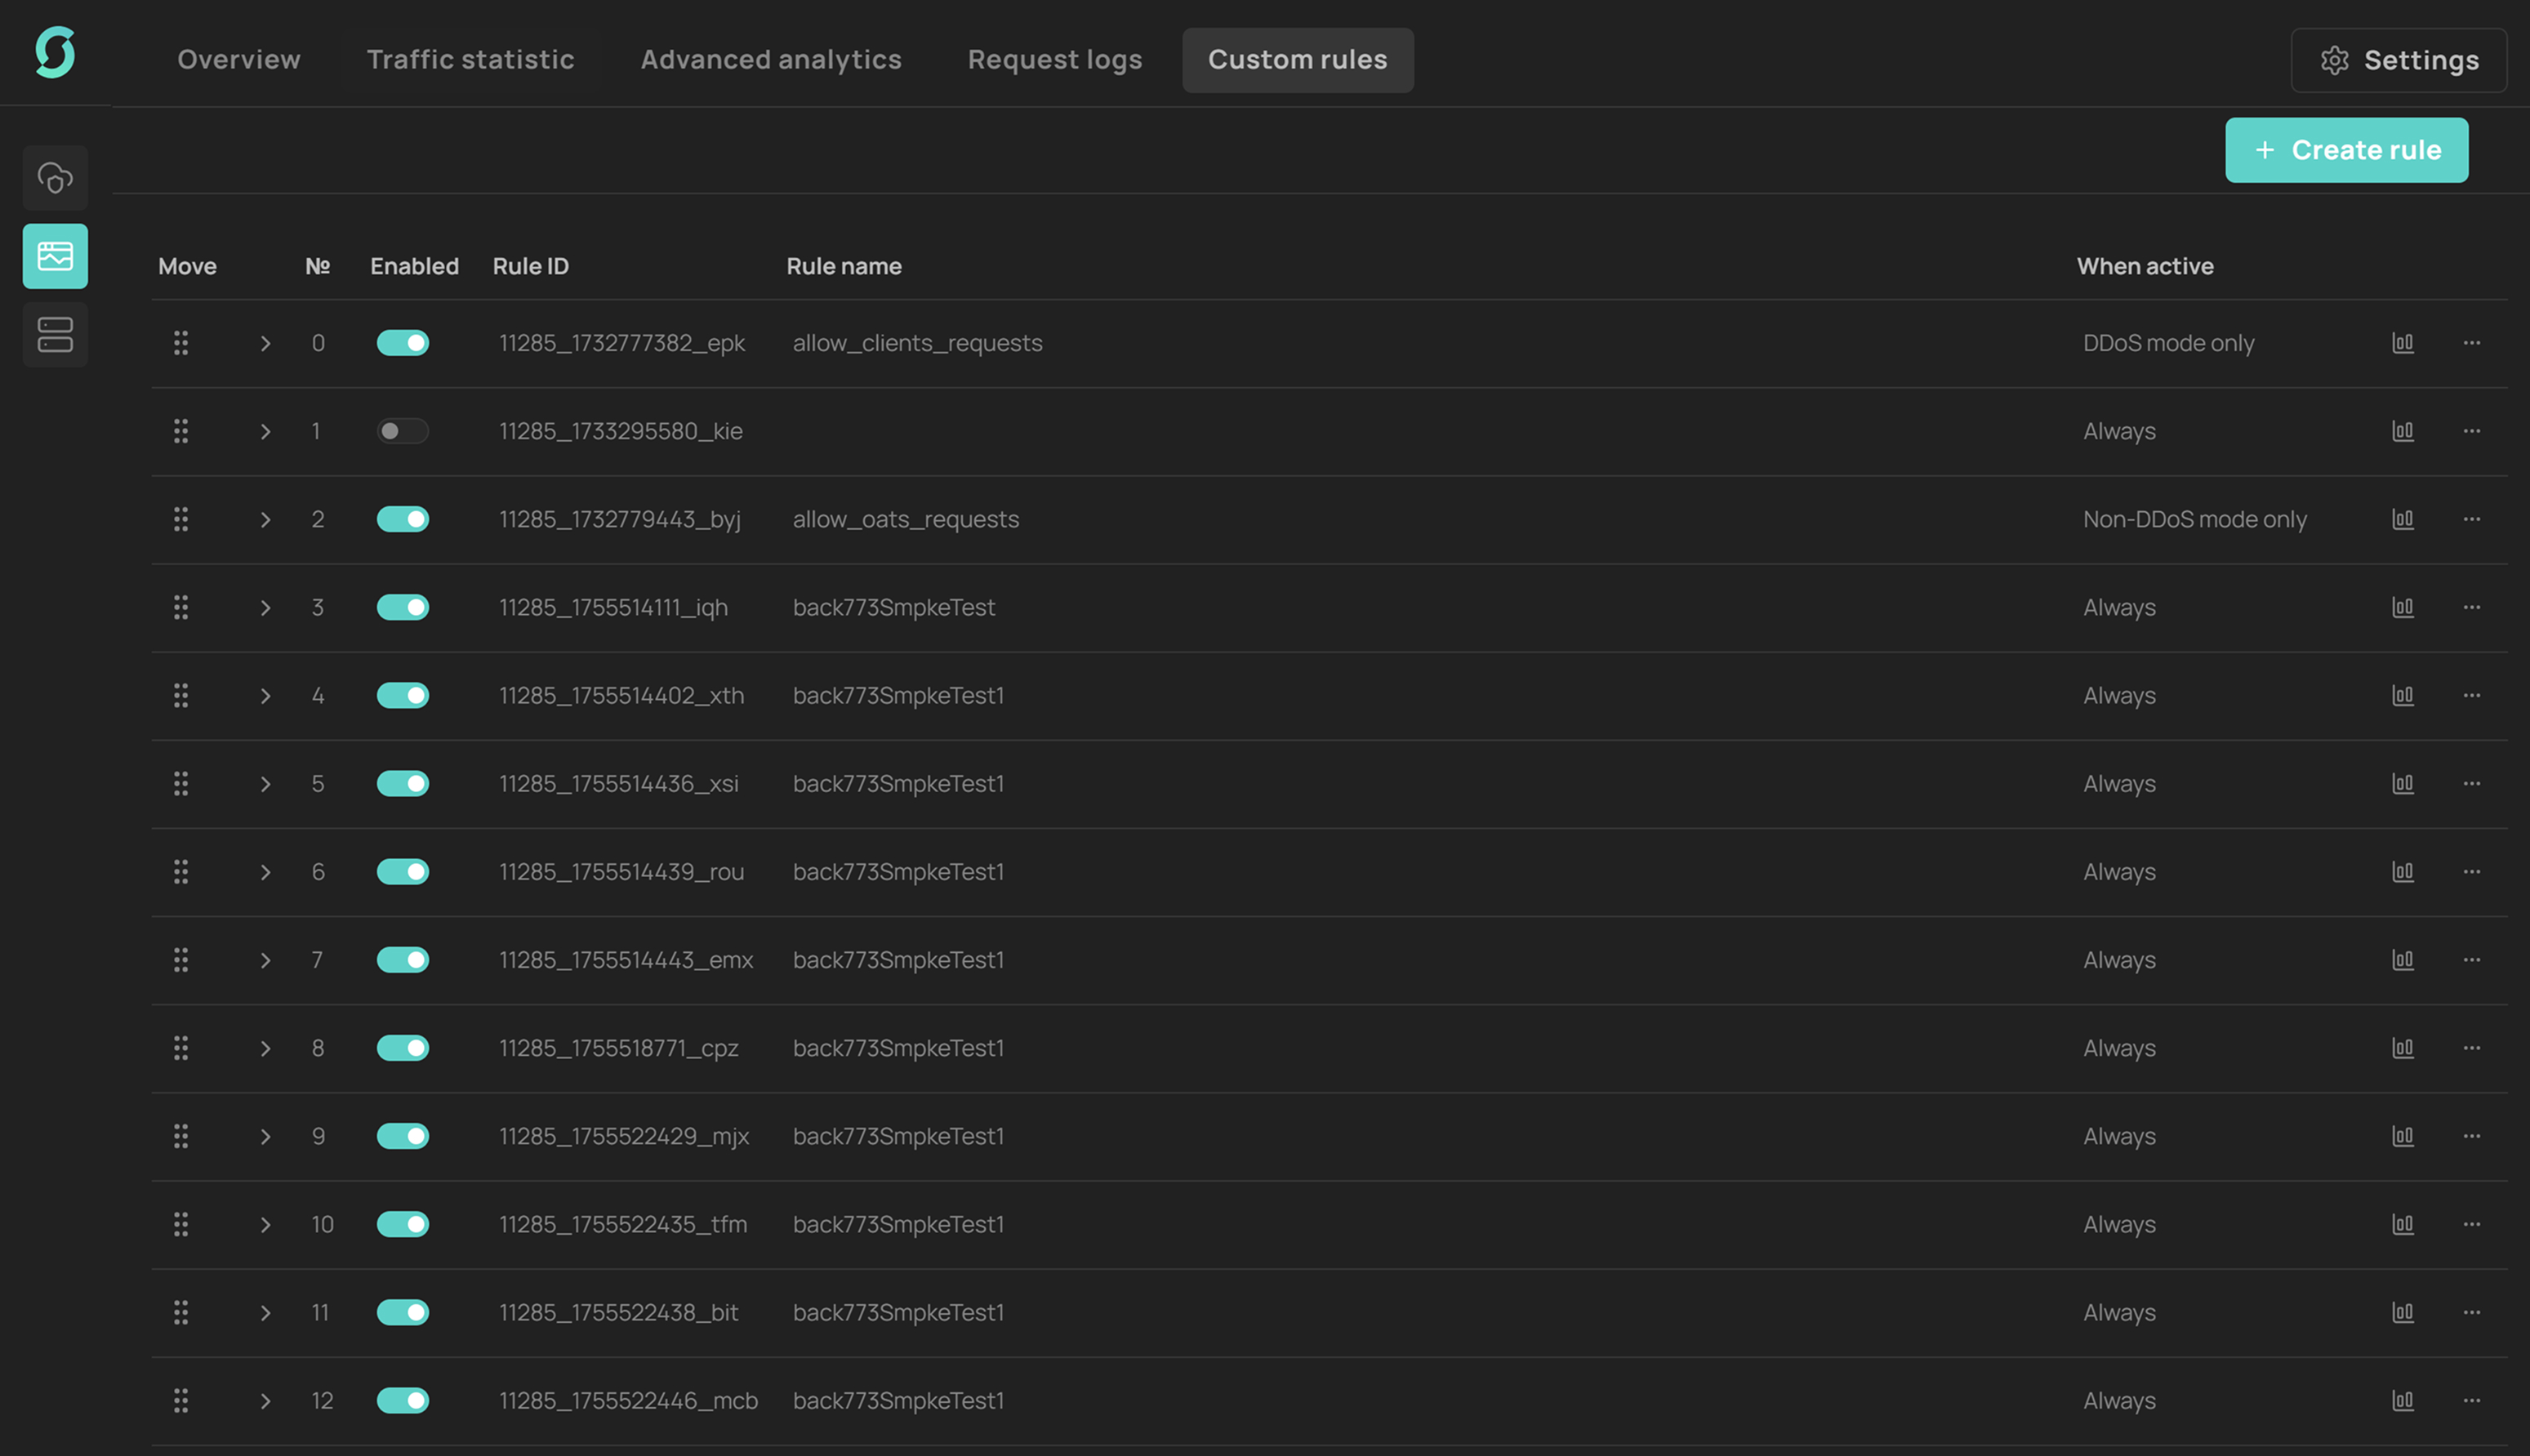Click the app logo in top-left corner
Screen dimensions: 2530x1456
coord(55,52)
